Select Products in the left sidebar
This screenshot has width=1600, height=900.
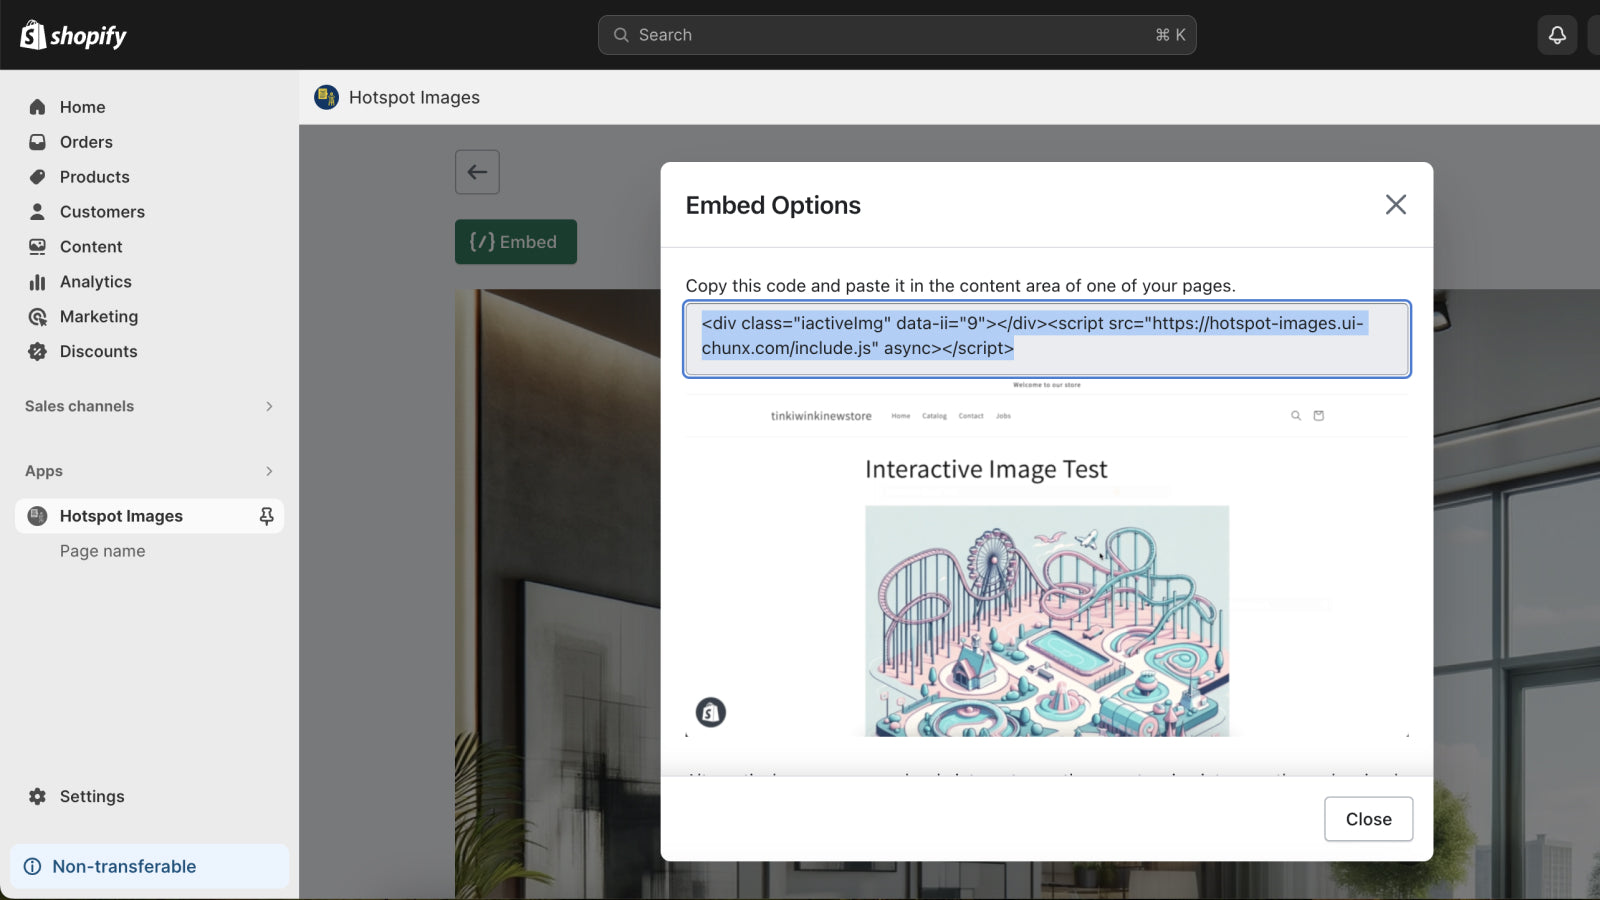(x=94, y=176)
